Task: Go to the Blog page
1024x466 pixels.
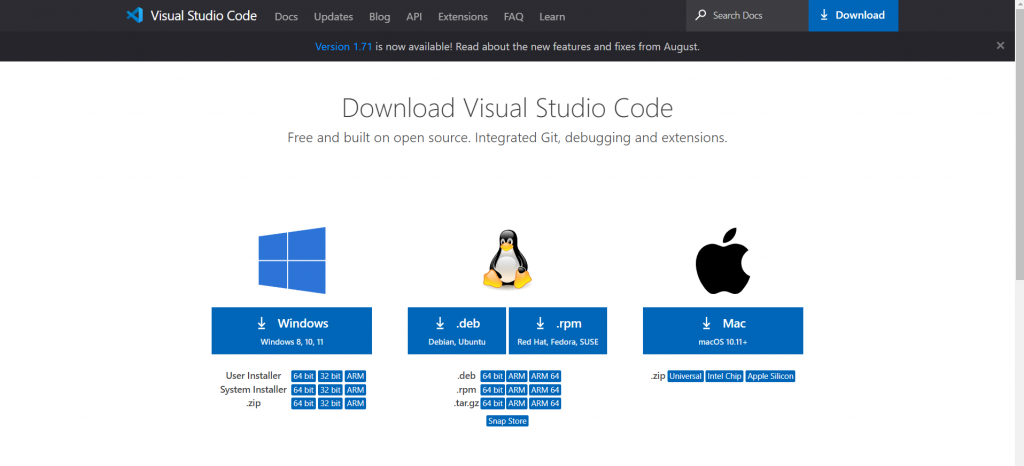Action: (x=379, y=16)
